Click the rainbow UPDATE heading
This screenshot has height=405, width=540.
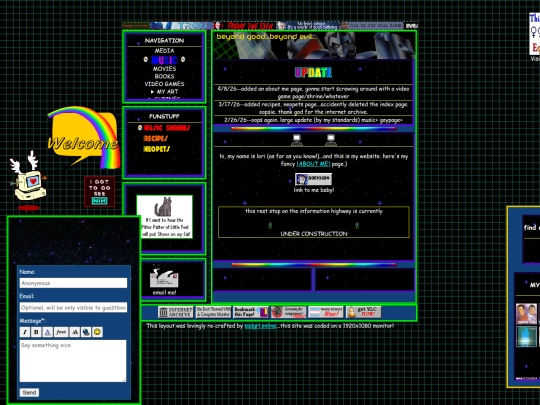tap(313, 72)
